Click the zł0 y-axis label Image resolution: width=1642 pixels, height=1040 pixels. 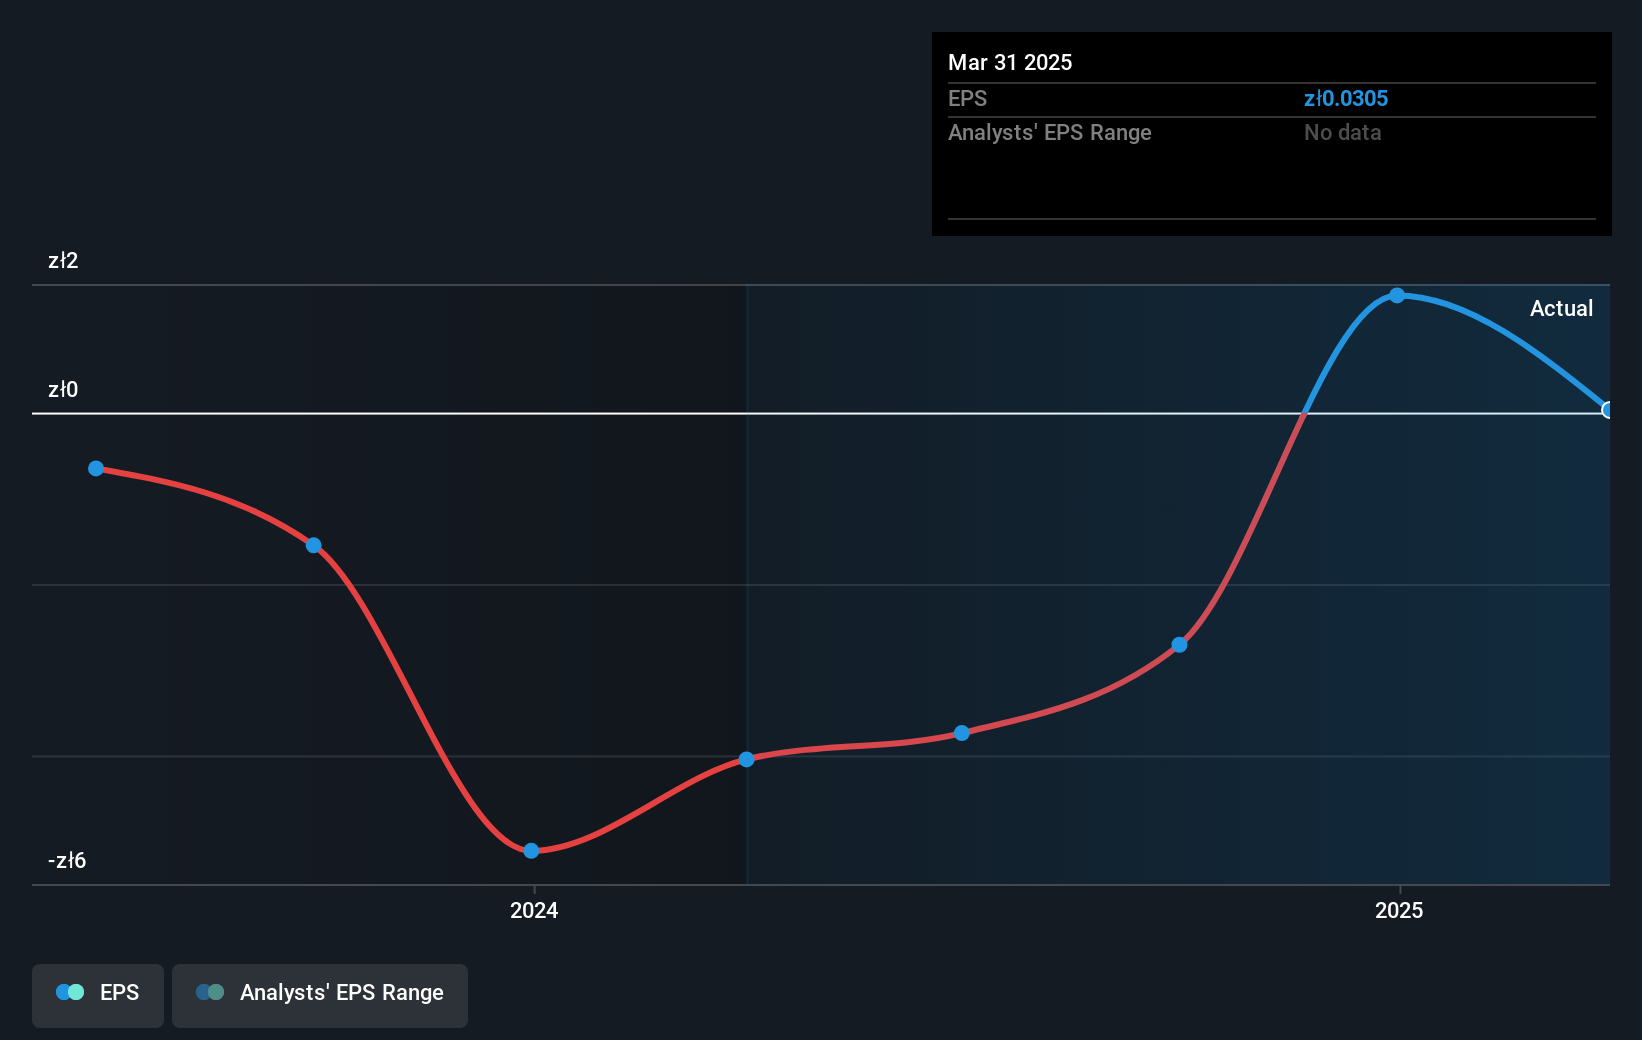[63, 389]
